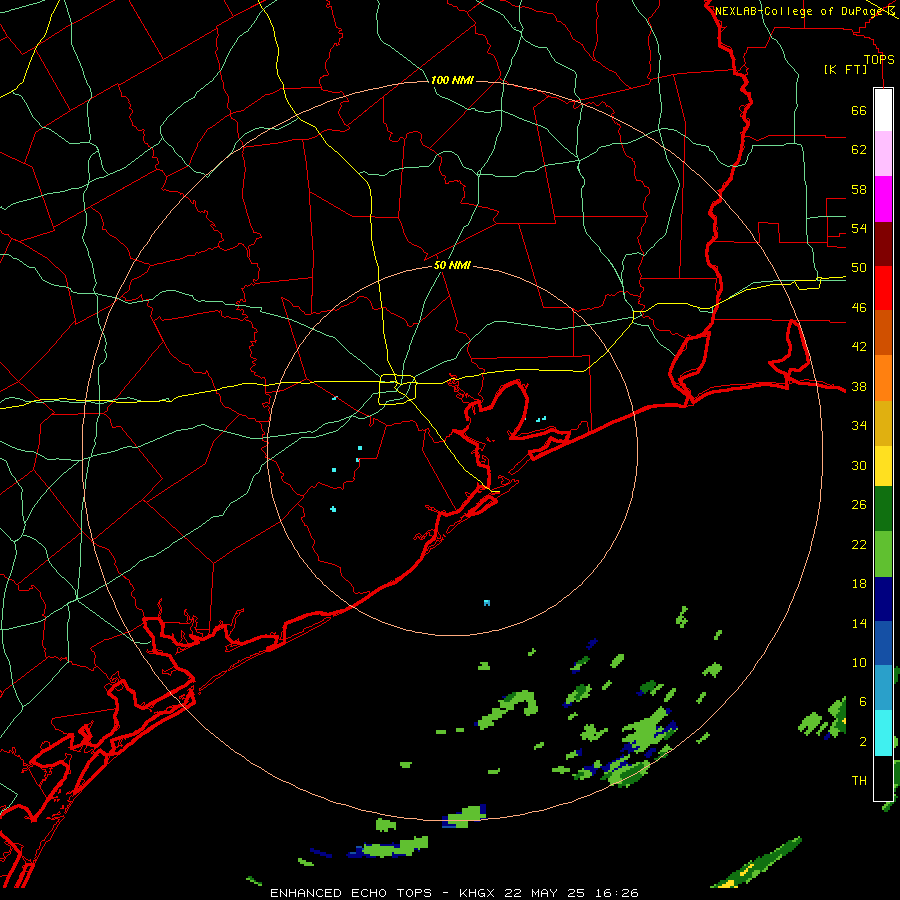Click the 26 legend value

tap(859, 505)
